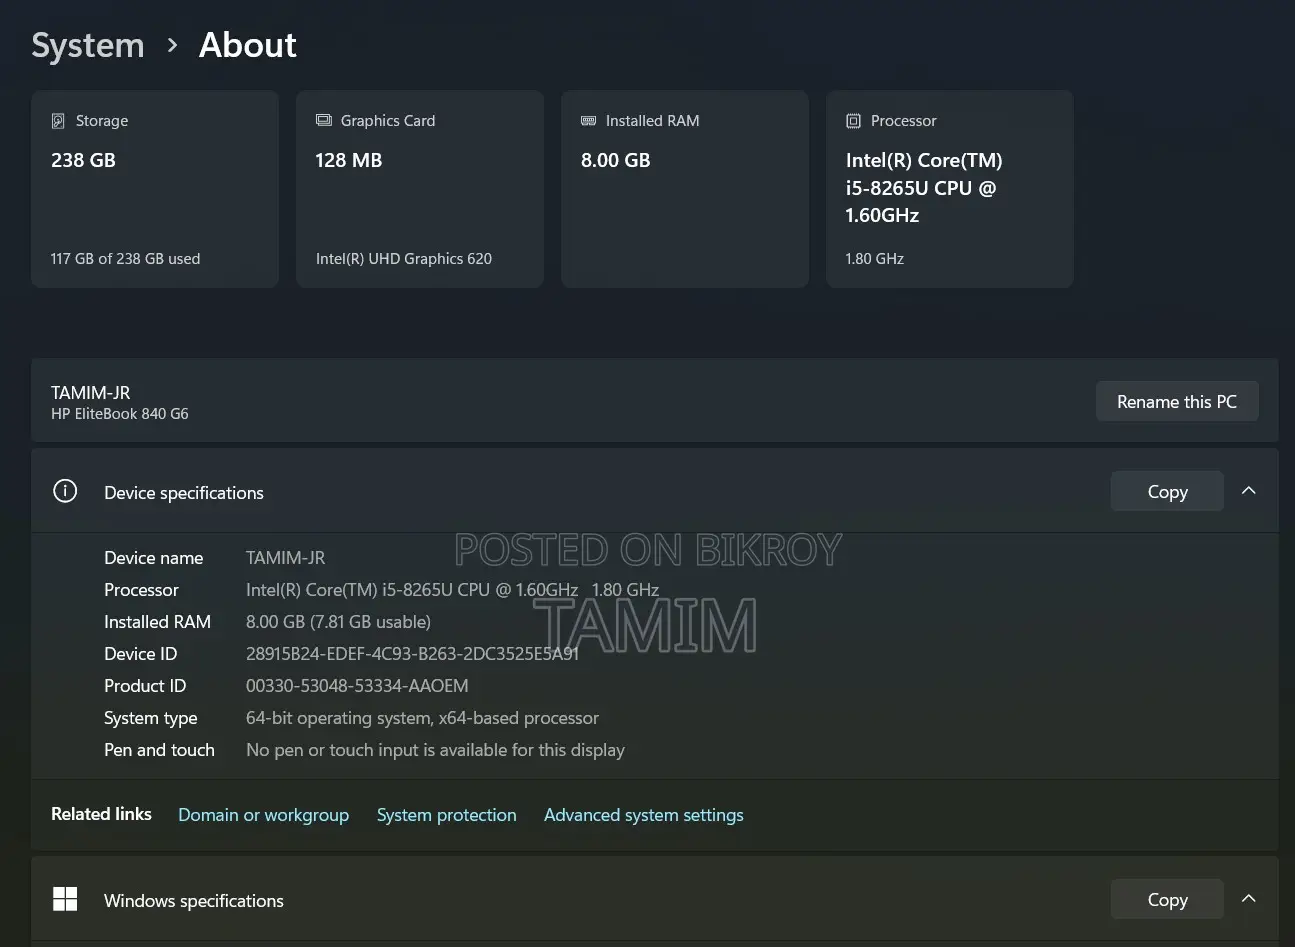Open the Processor i5-8265U card
The image size is (1295, 947).
click(x=950, y=189)
